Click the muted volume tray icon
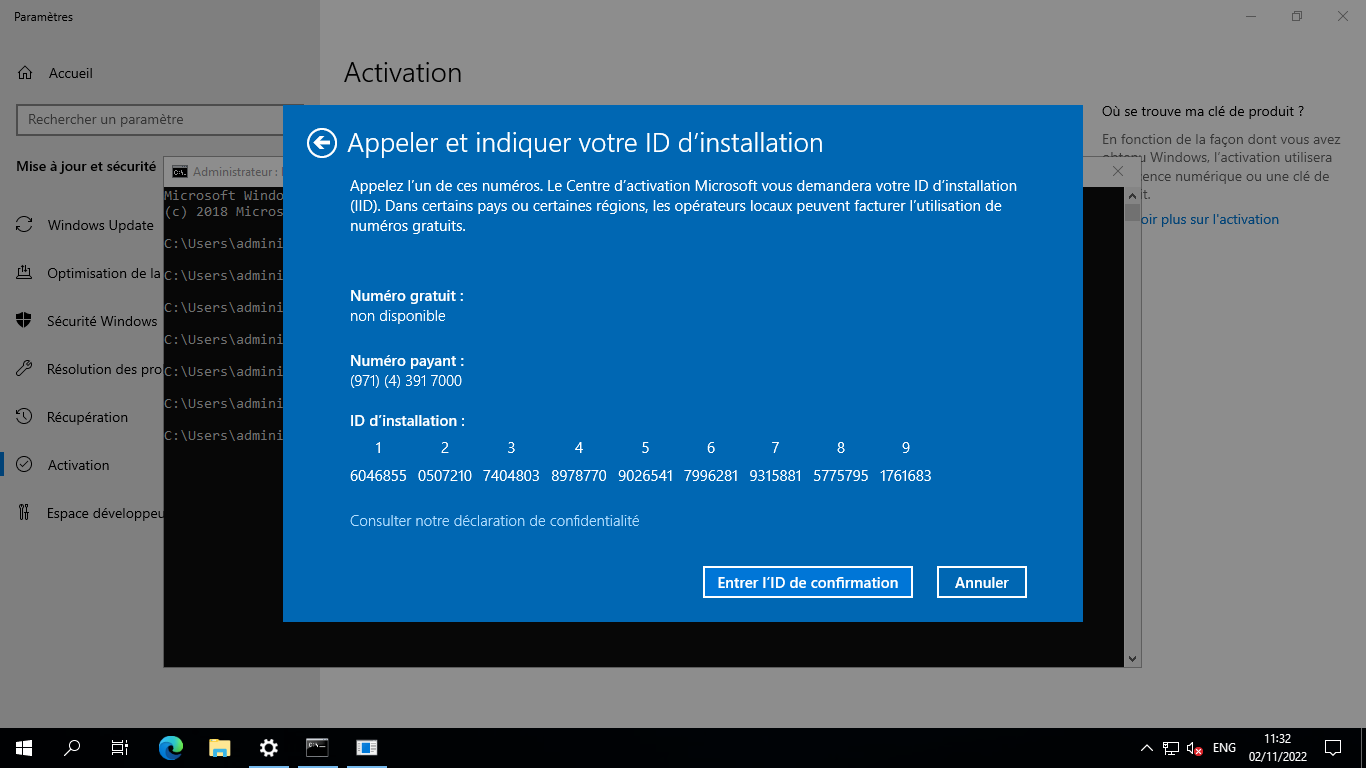The height and width of the screenshot is (768, 1366). 1195,748
